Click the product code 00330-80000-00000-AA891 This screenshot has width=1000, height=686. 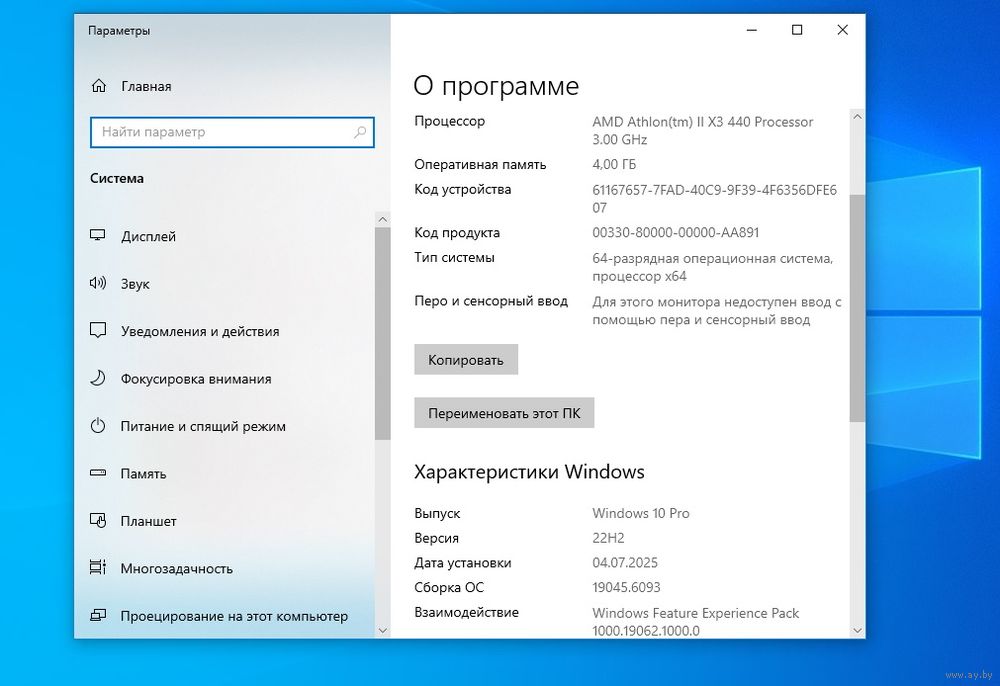pos(675,233)
